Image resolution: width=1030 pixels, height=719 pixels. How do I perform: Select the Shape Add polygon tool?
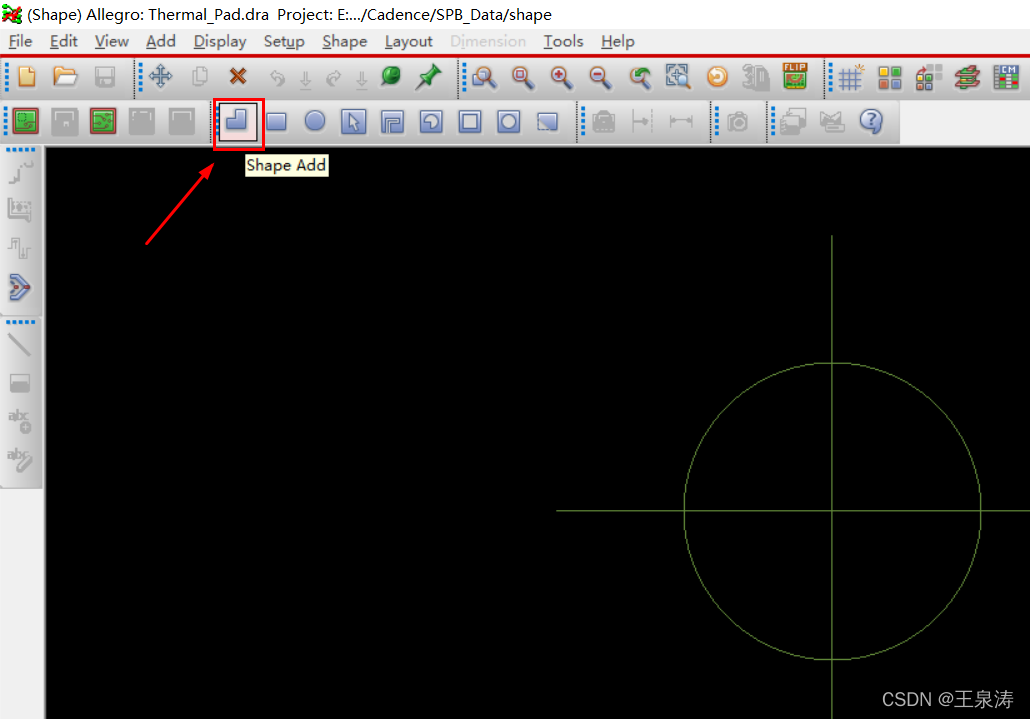click(x=238, y=121)
